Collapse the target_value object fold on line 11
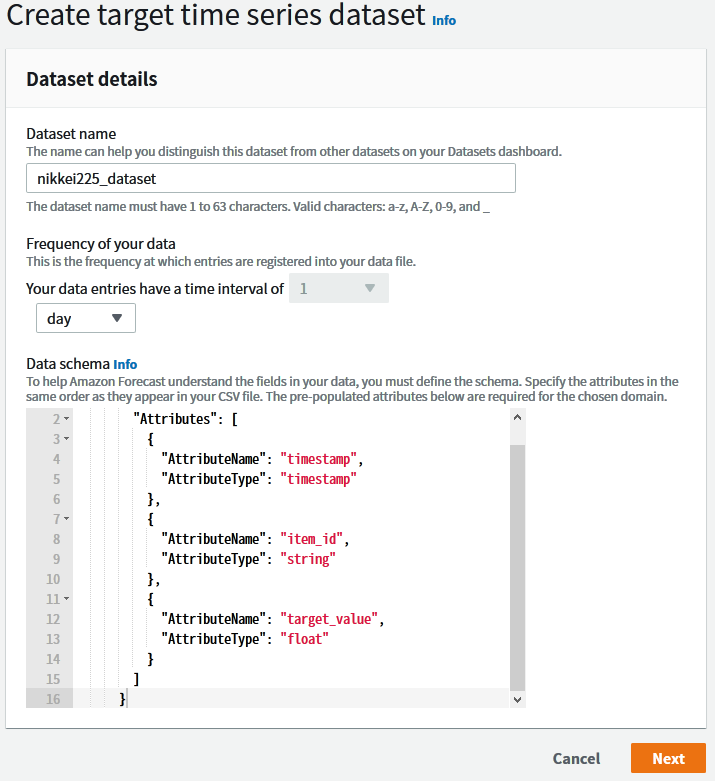The height and width of the screenshot is (781, 715). (66, 599)
